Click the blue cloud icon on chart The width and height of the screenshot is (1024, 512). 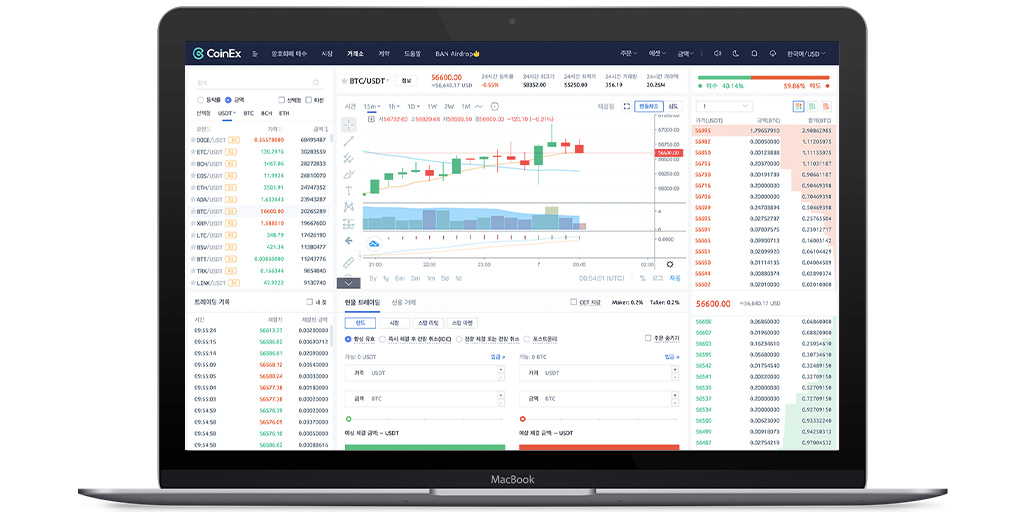pos(374,243)
